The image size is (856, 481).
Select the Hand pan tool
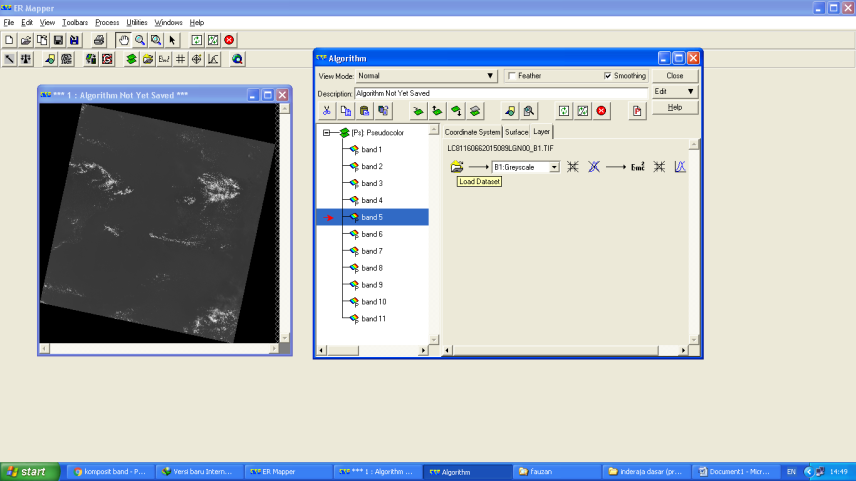(x=124, y=40)
